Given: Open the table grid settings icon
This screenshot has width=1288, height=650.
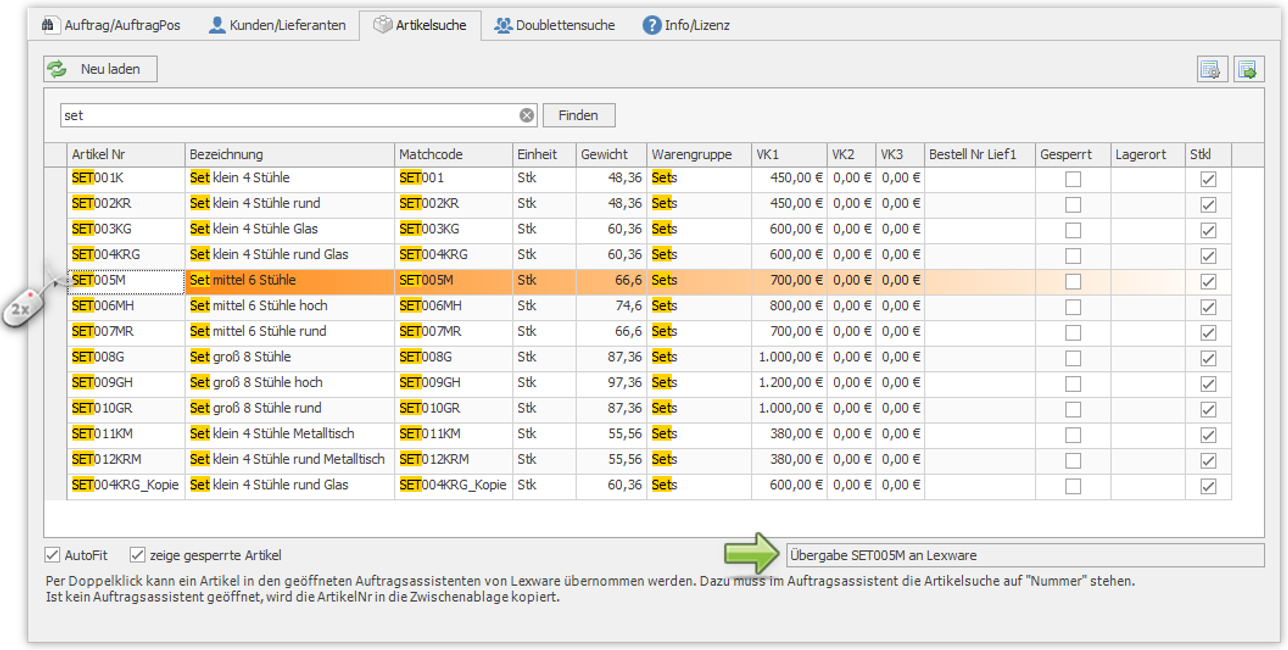Looking at the screenshot, I should click(1211, 69).
